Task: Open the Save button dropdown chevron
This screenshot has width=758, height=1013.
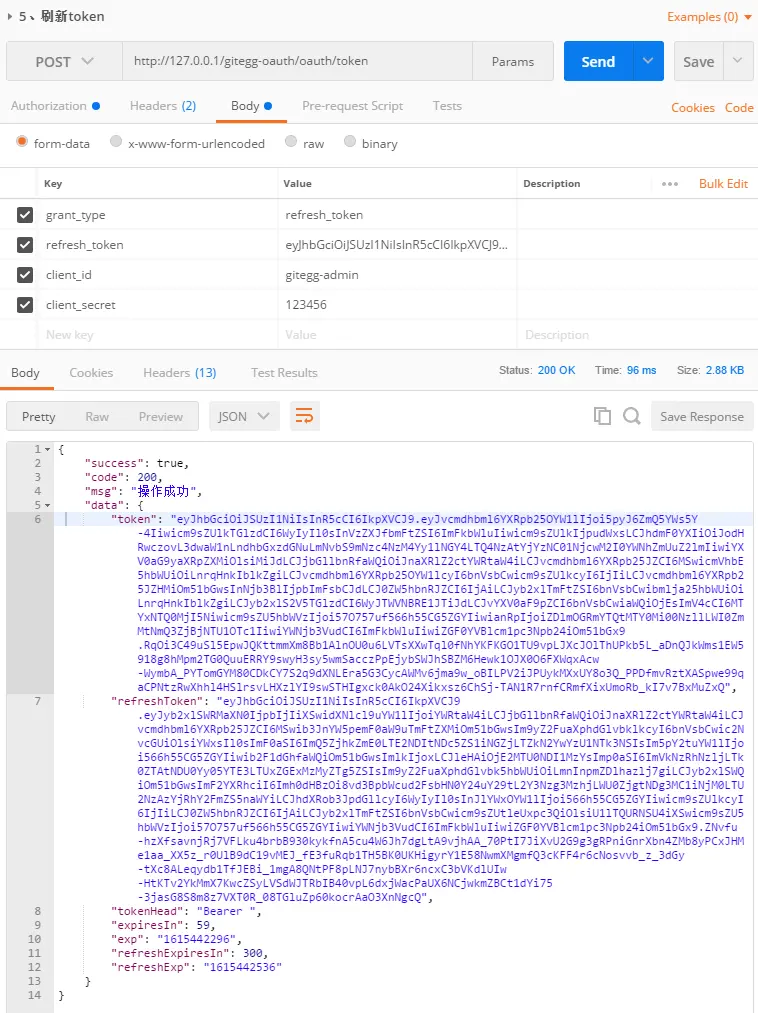Action: tap(737, 61)
